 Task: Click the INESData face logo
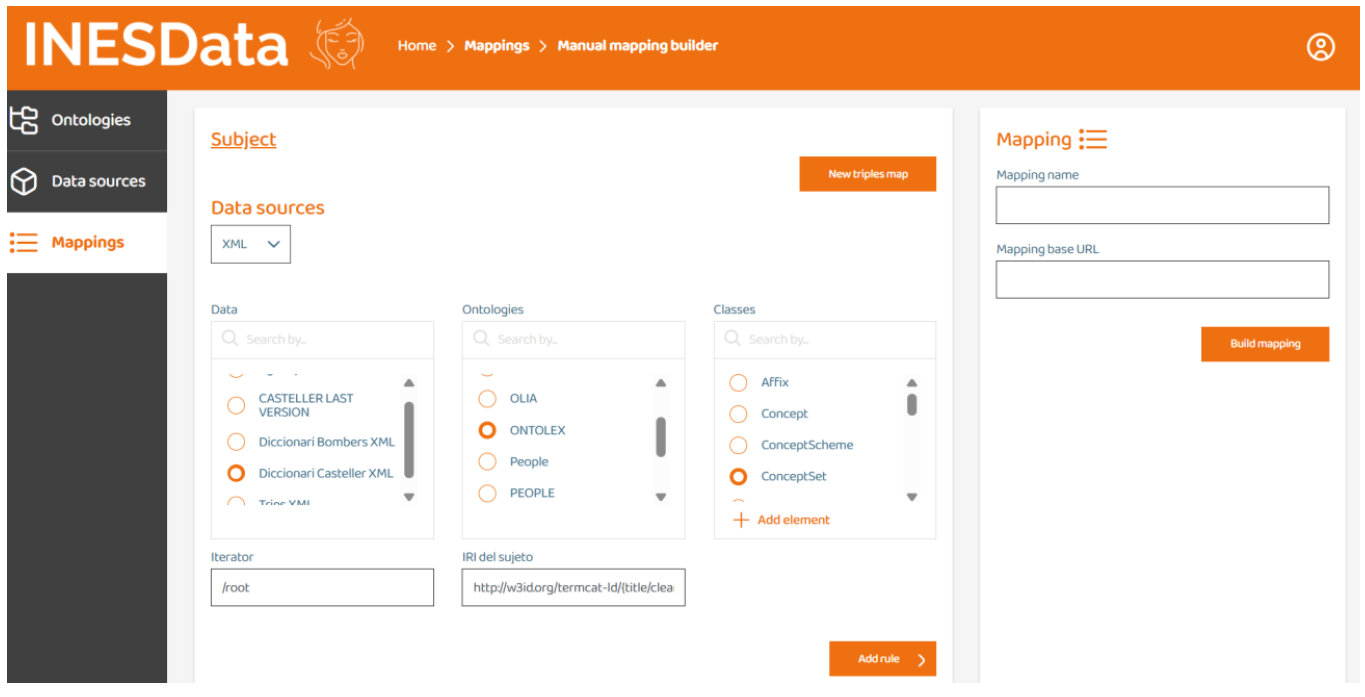pyautogui.click(x=336, y=46)
